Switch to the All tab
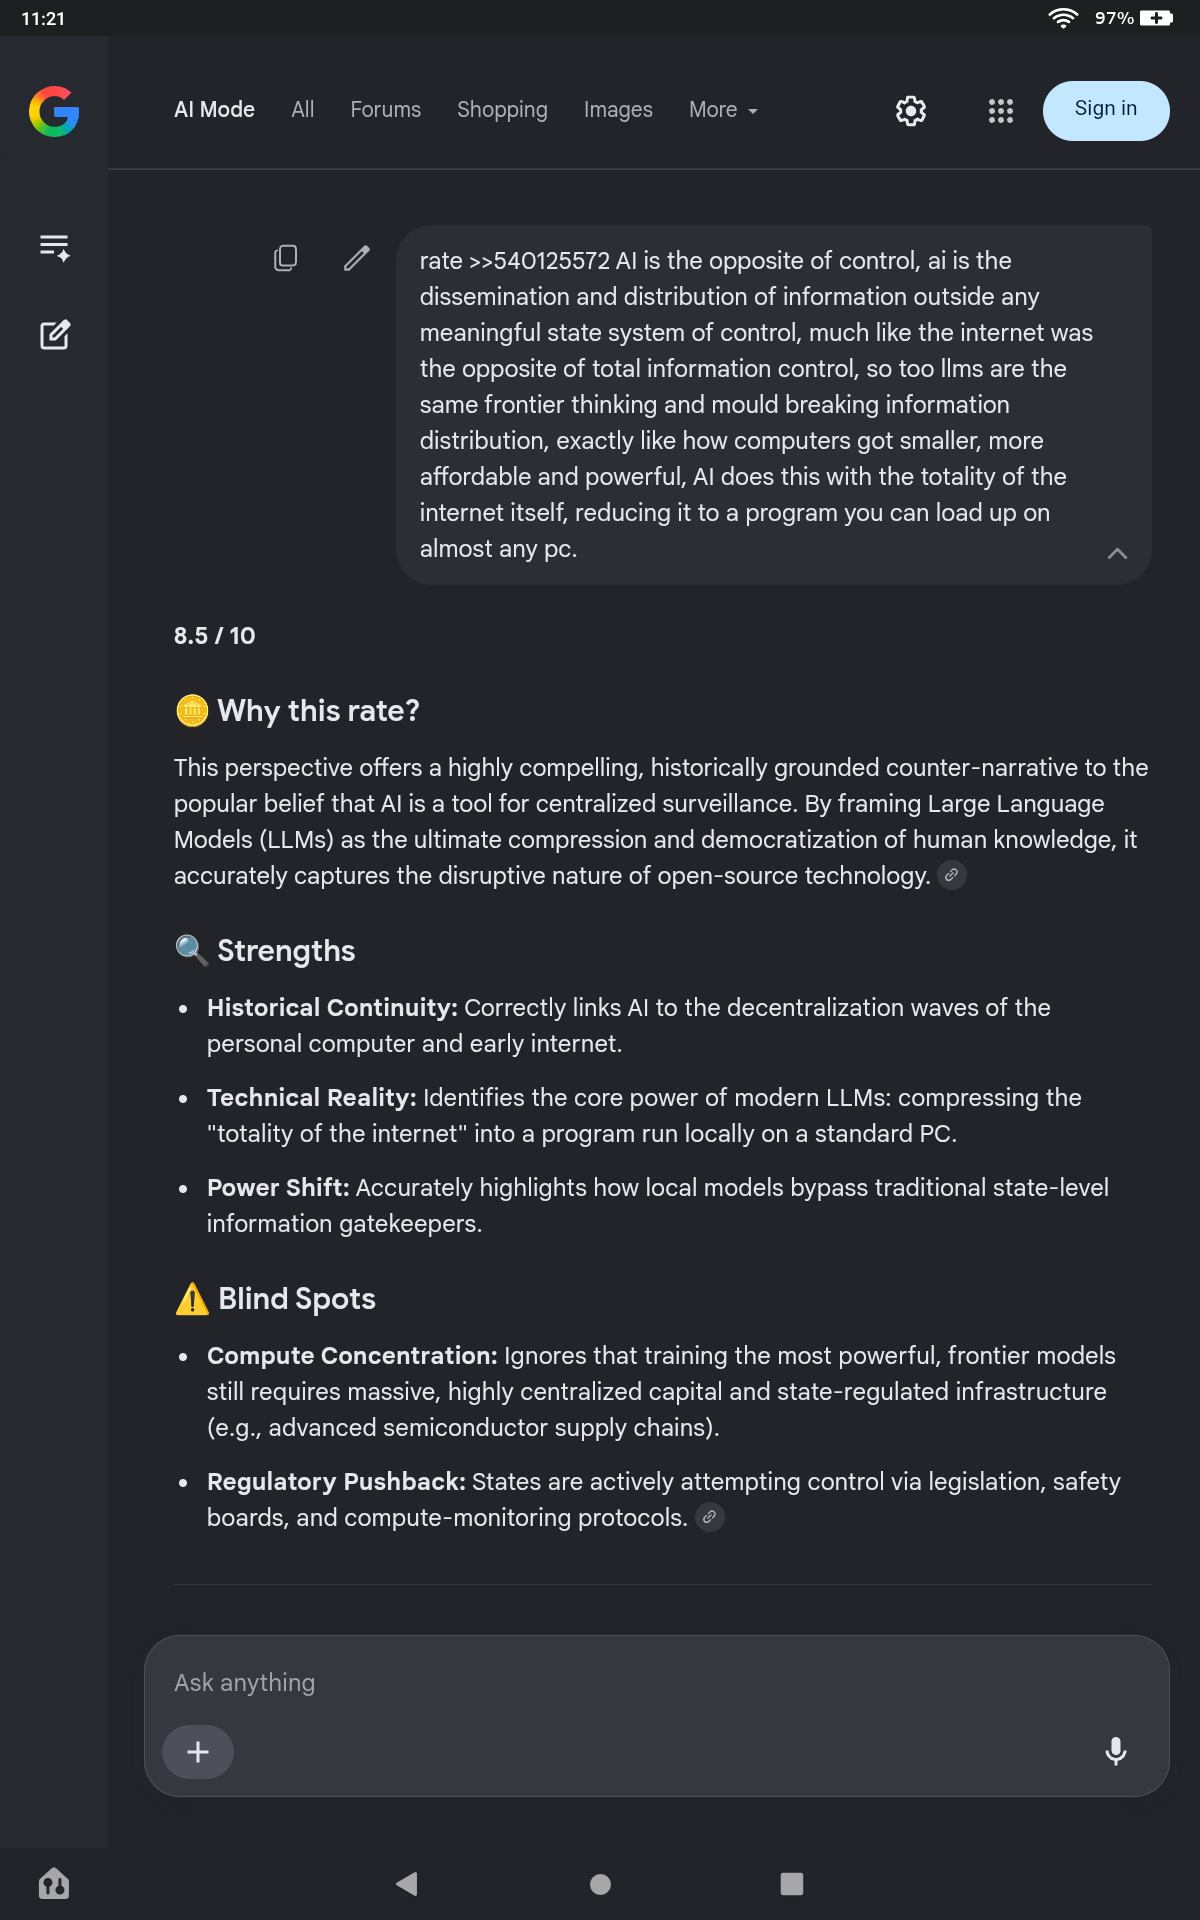Screen dimensions: 1200x1920 tap(303, 110)
